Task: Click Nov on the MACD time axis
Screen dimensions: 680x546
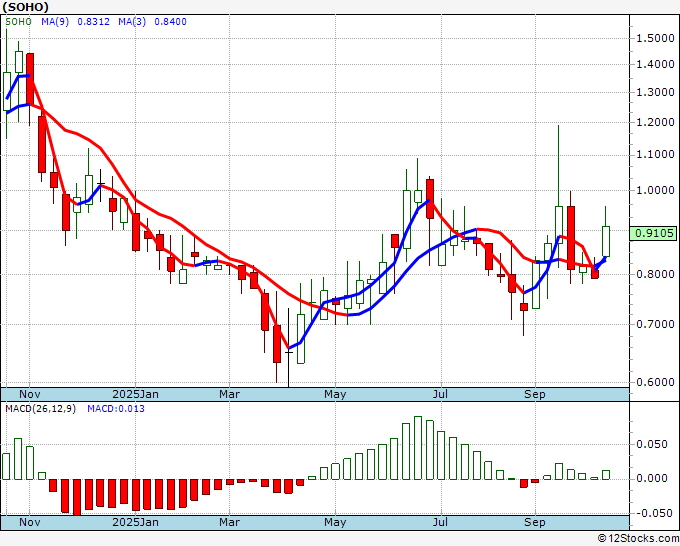Action: [29, 522]
